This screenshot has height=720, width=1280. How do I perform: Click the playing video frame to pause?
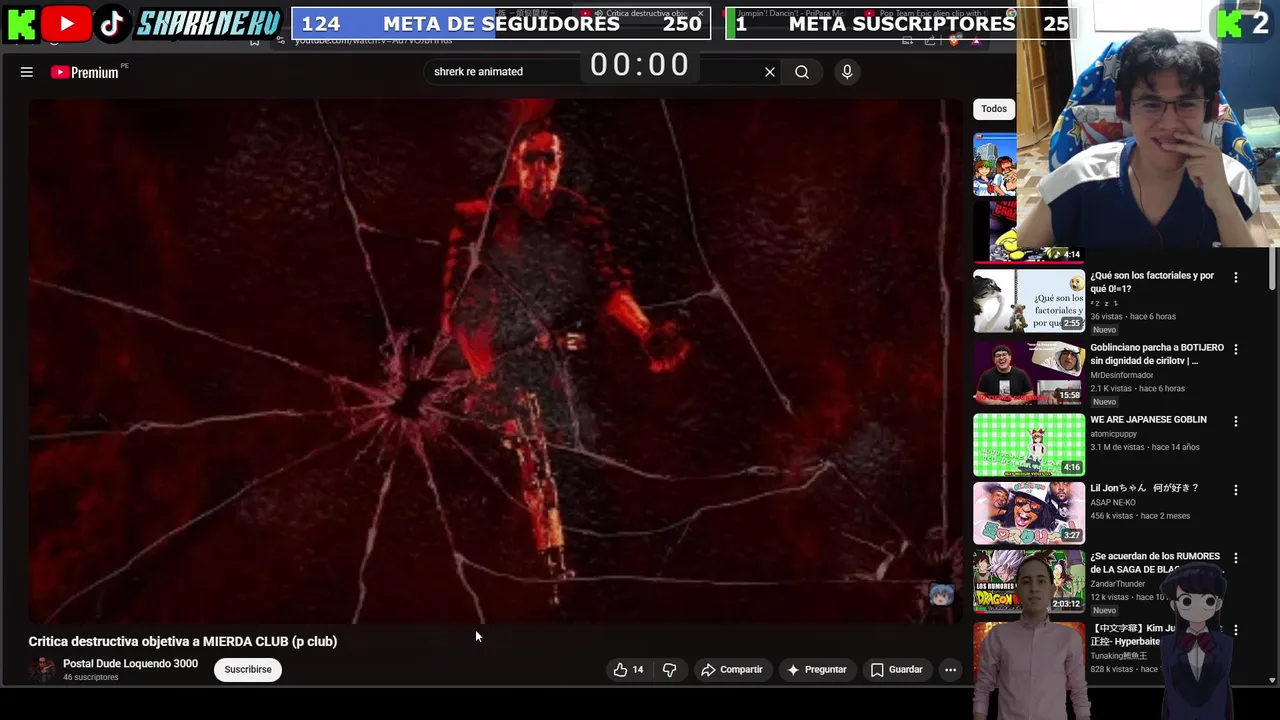495,360
